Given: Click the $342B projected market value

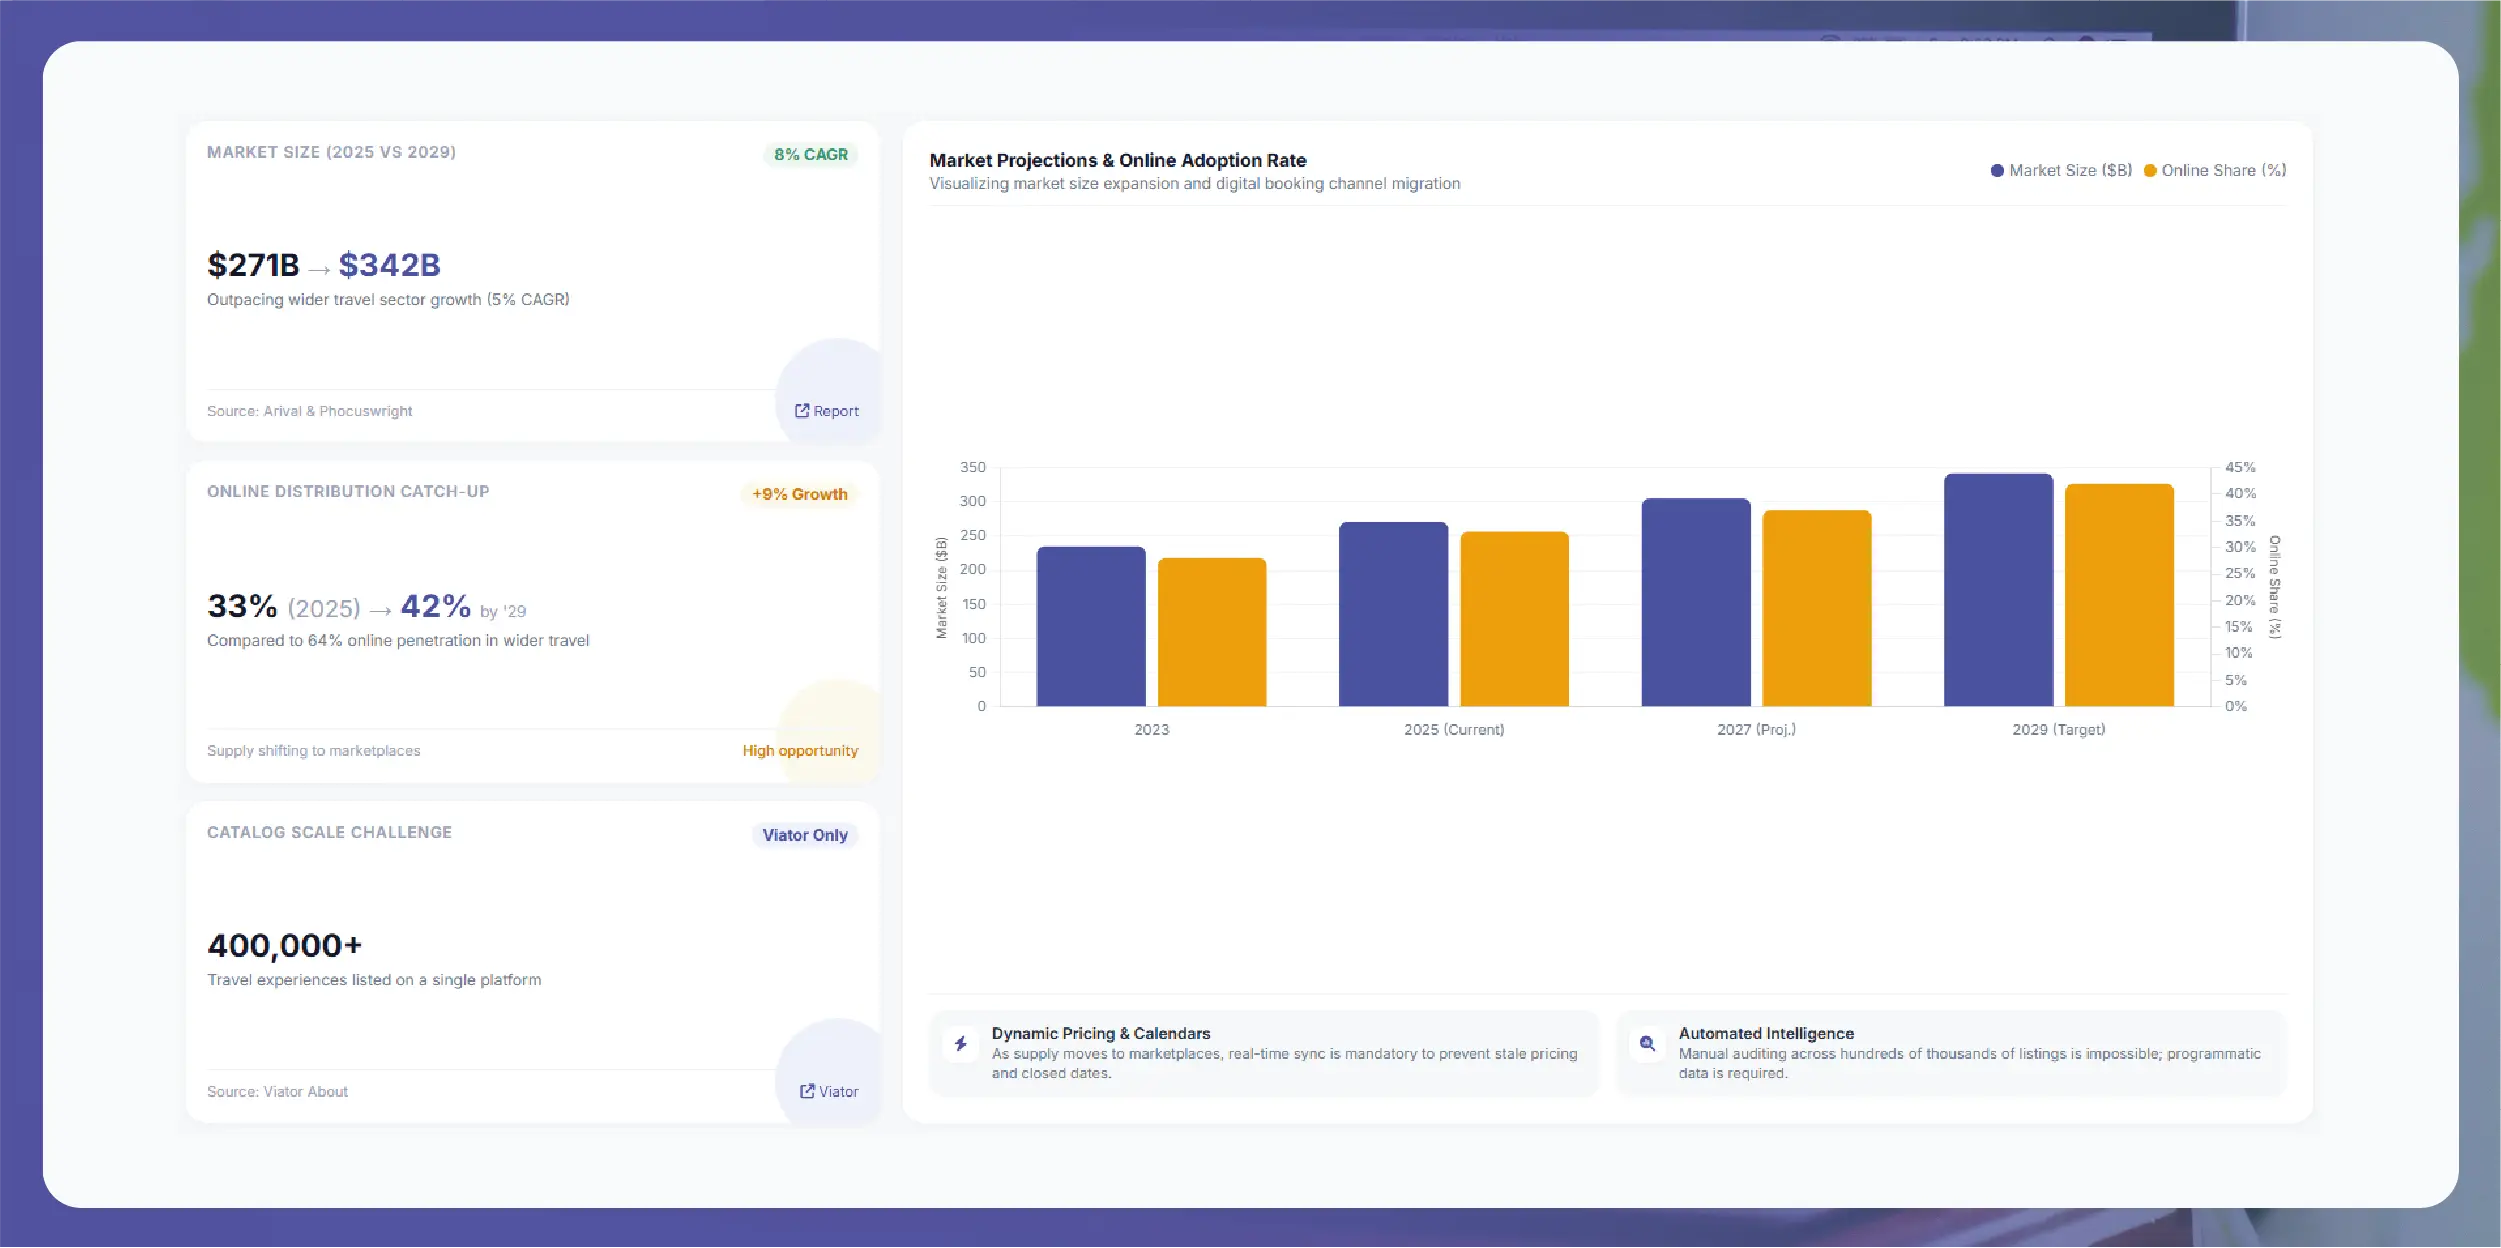Looking at the screenshot, I should pyautogui.click(x=389, y=265).
